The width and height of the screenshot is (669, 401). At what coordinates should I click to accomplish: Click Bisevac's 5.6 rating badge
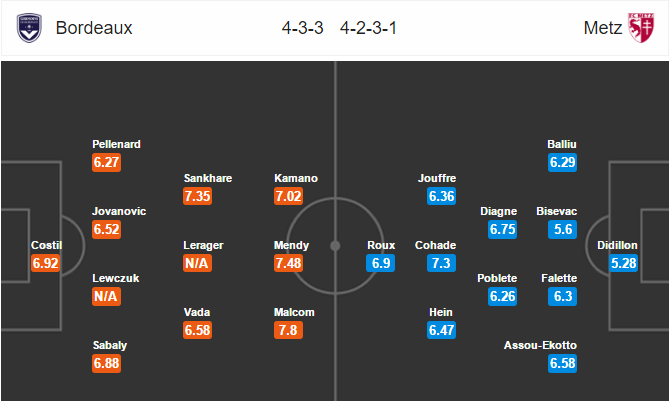562,229
